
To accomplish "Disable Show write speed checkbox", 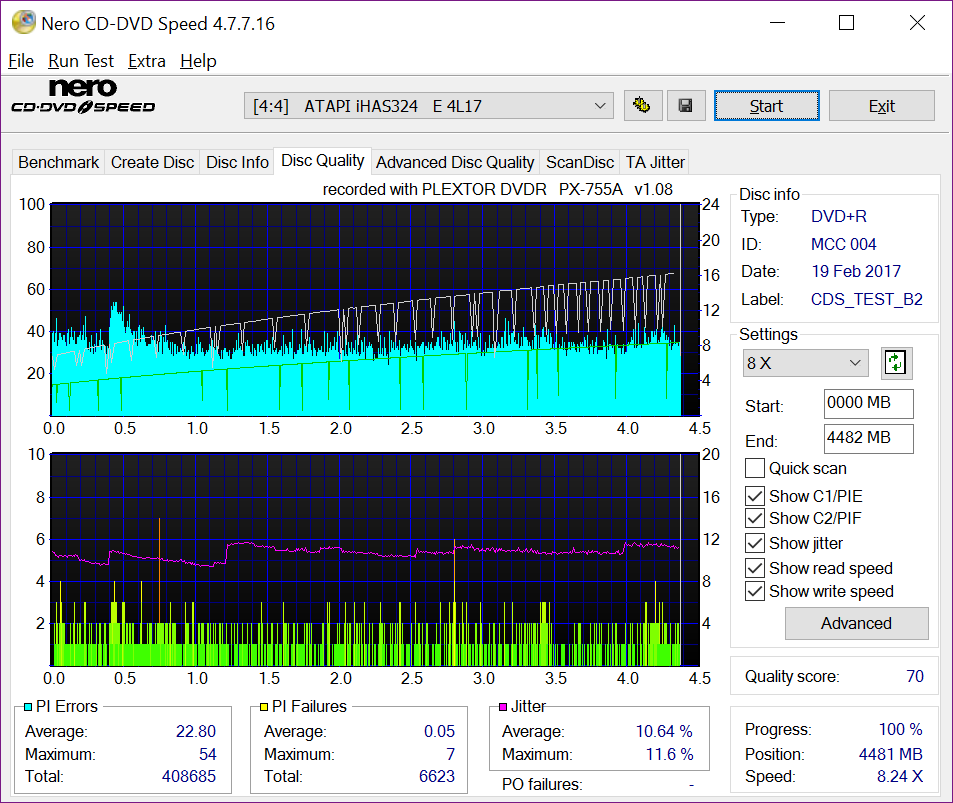I will [x=755, y=591].
